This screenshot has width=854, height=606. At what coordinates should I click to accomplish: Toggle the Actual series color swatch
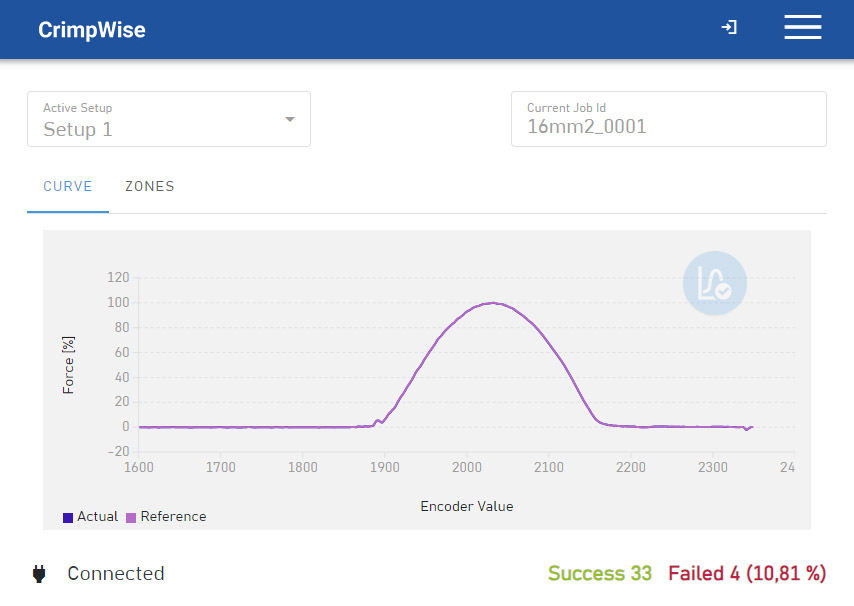click(68, 518)
